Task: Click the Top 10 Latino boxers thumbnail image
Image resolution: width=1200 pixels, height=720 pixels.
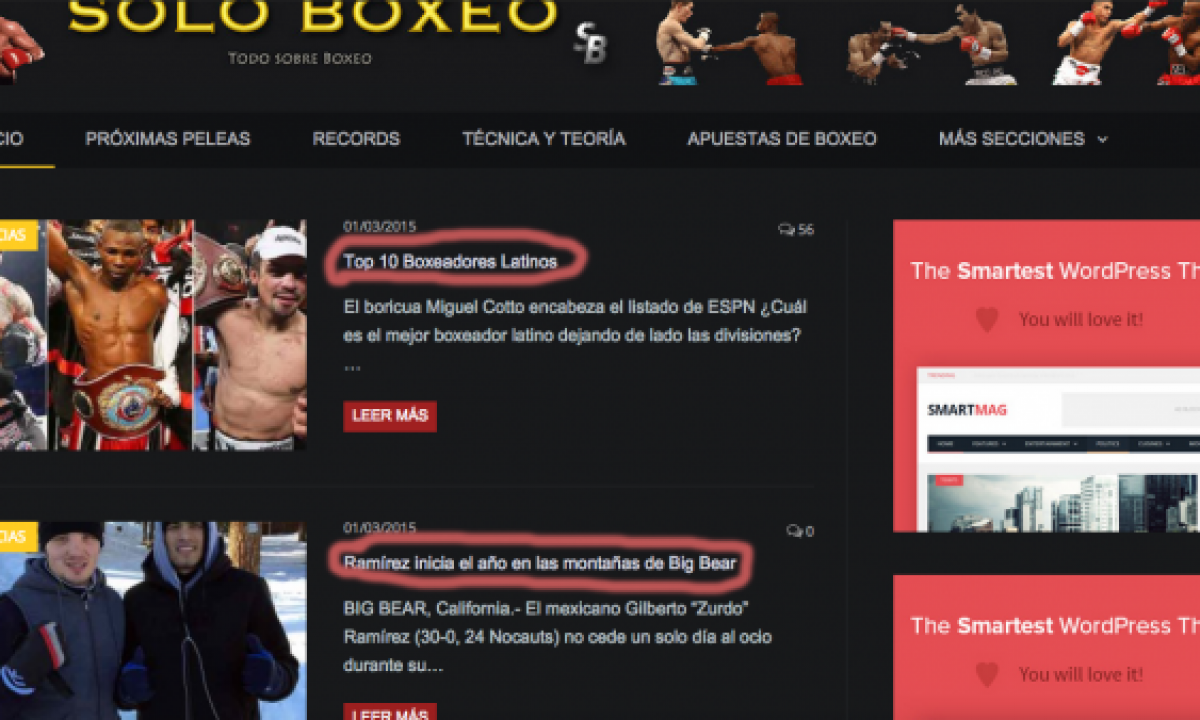Action: [153, 335]
